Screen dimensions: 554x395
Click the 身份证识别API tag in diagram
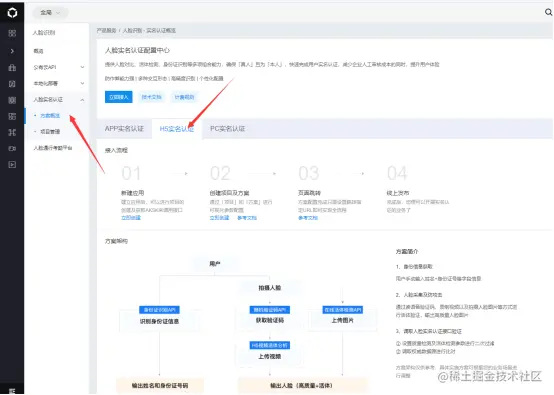(x=159, y=310)
